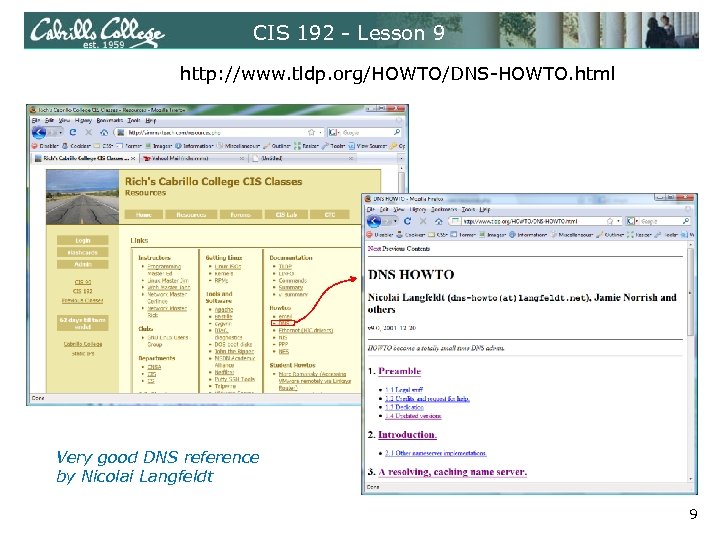This screenshot has height=540, width=720.
Task: Click View Source in Resources developer toolbar
Action: (367, 146)
